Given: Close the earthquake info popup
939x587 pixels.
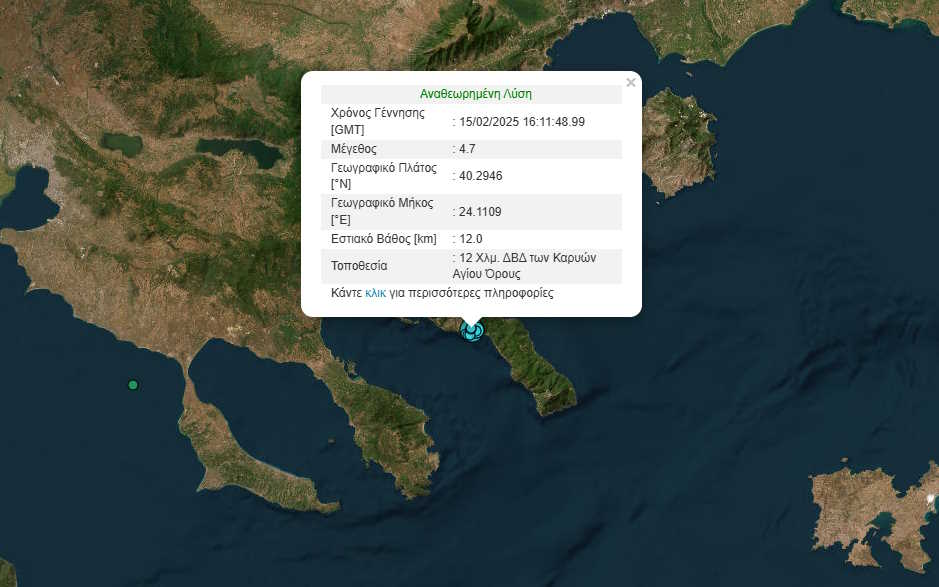Looking at the screenshot, I should tap(630, 83).
